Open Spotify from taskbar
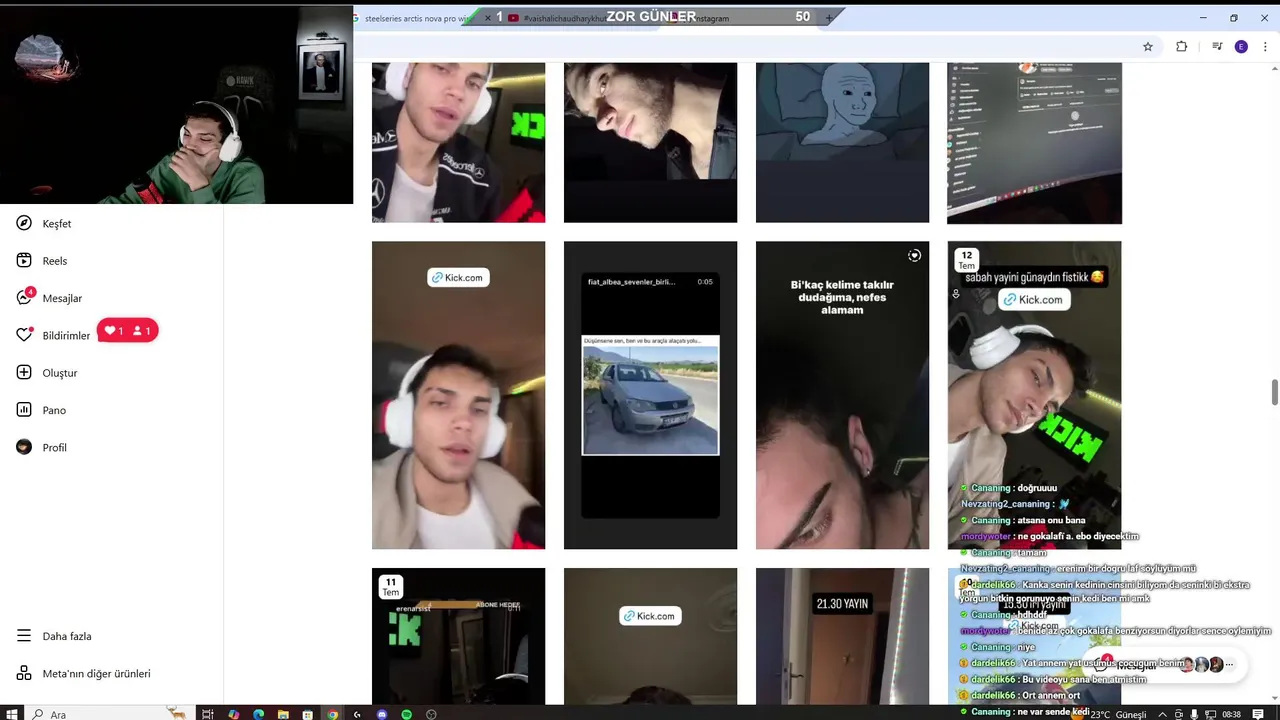 [406, 714]
